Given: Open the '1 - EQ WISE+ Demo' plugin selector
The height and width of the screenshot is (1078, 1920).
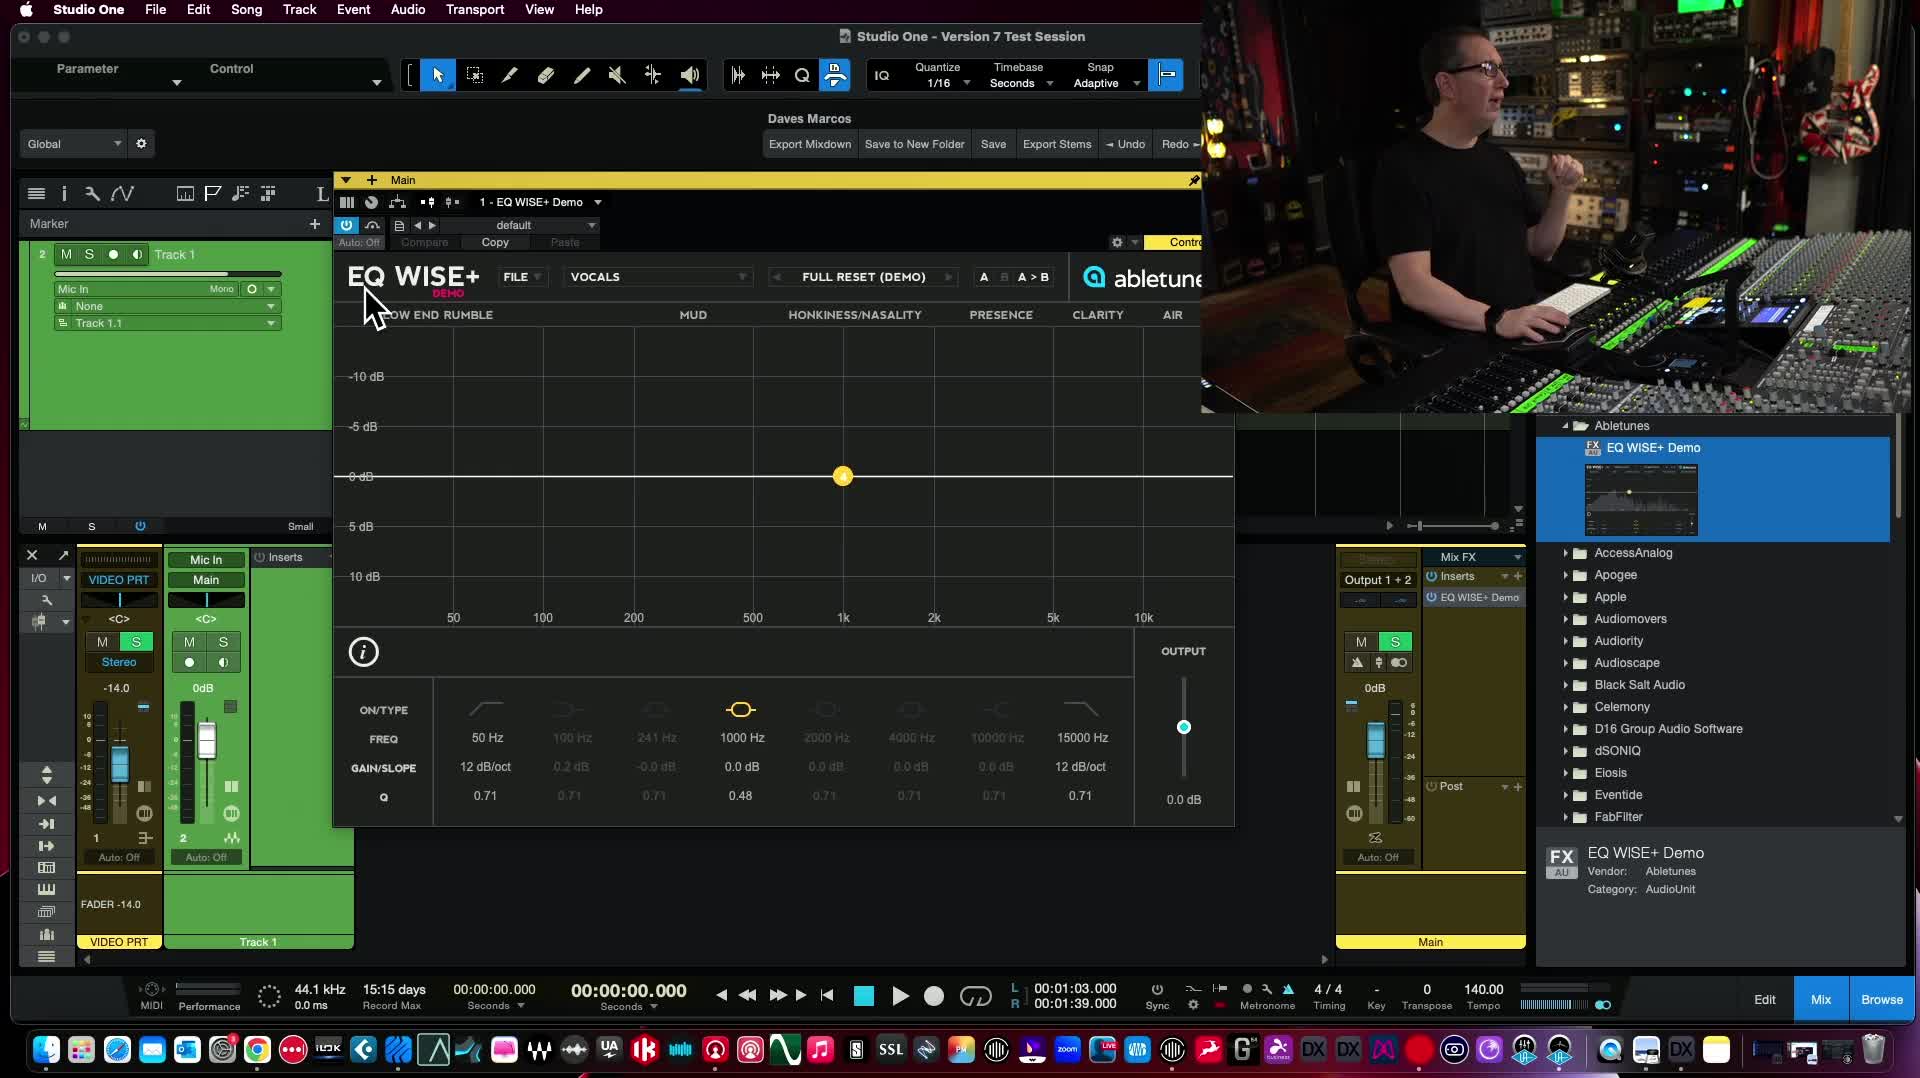Looking at the screenshot, I should tap(540, 202).
